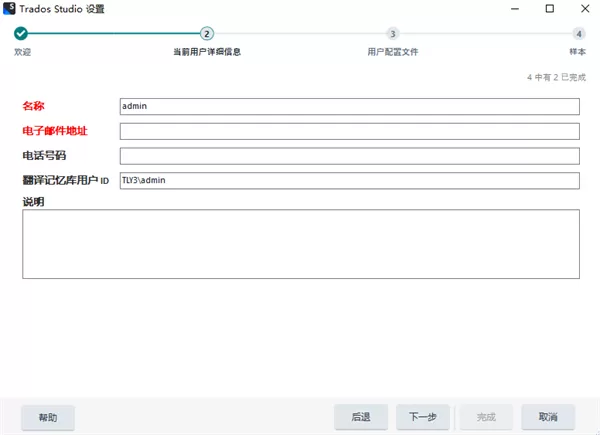Open the 当前用户详细信息 step label
Image resolution: width=600 pixels, height=435 pixels.
click(x=207, y=52)
